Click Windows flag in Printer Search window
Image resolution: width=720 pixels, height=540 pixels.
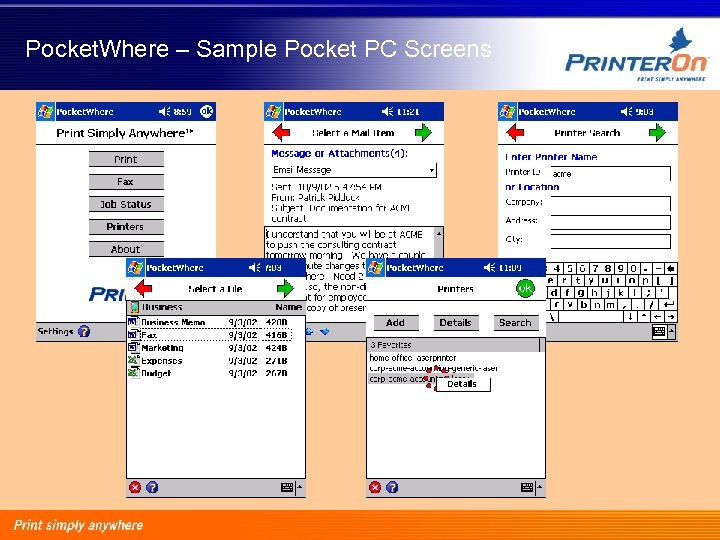click(x=507, y=112)
